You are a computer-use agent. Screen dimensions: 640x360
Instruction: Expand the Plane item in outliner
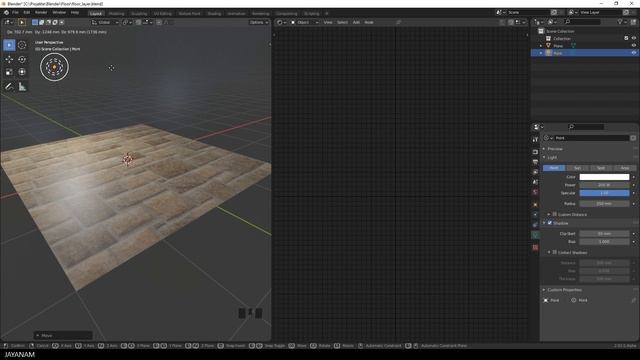pyautogui.click(x=541, y=46)
